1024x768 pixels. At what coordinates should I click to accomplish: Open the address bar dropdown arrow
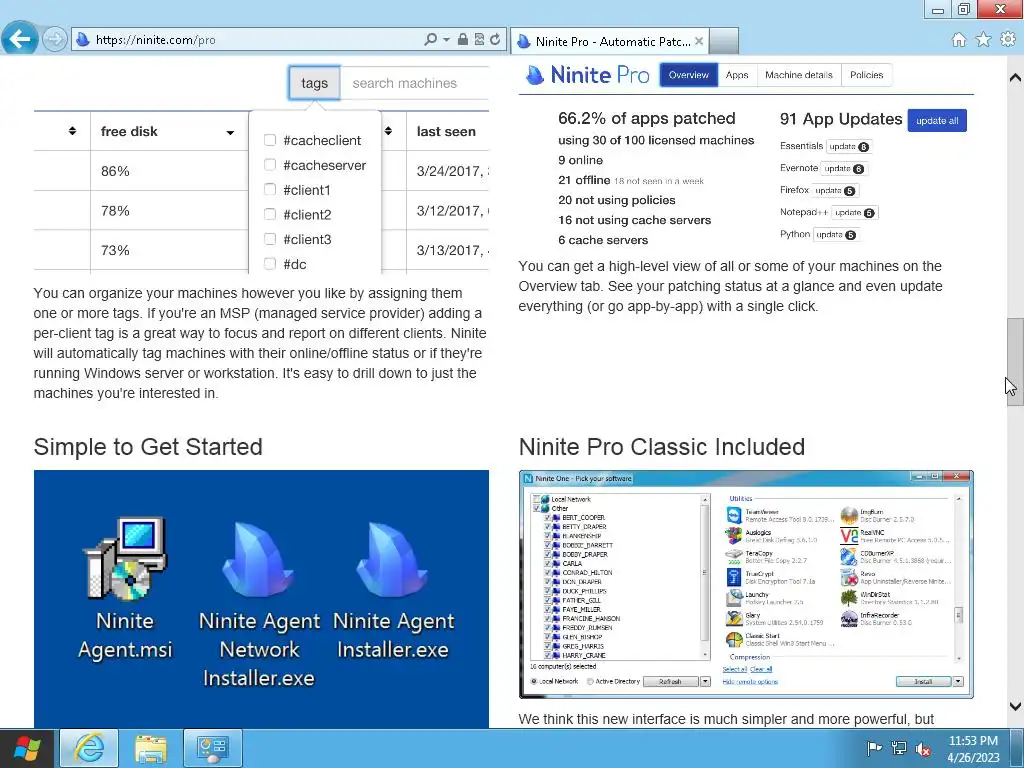(446, 40)
